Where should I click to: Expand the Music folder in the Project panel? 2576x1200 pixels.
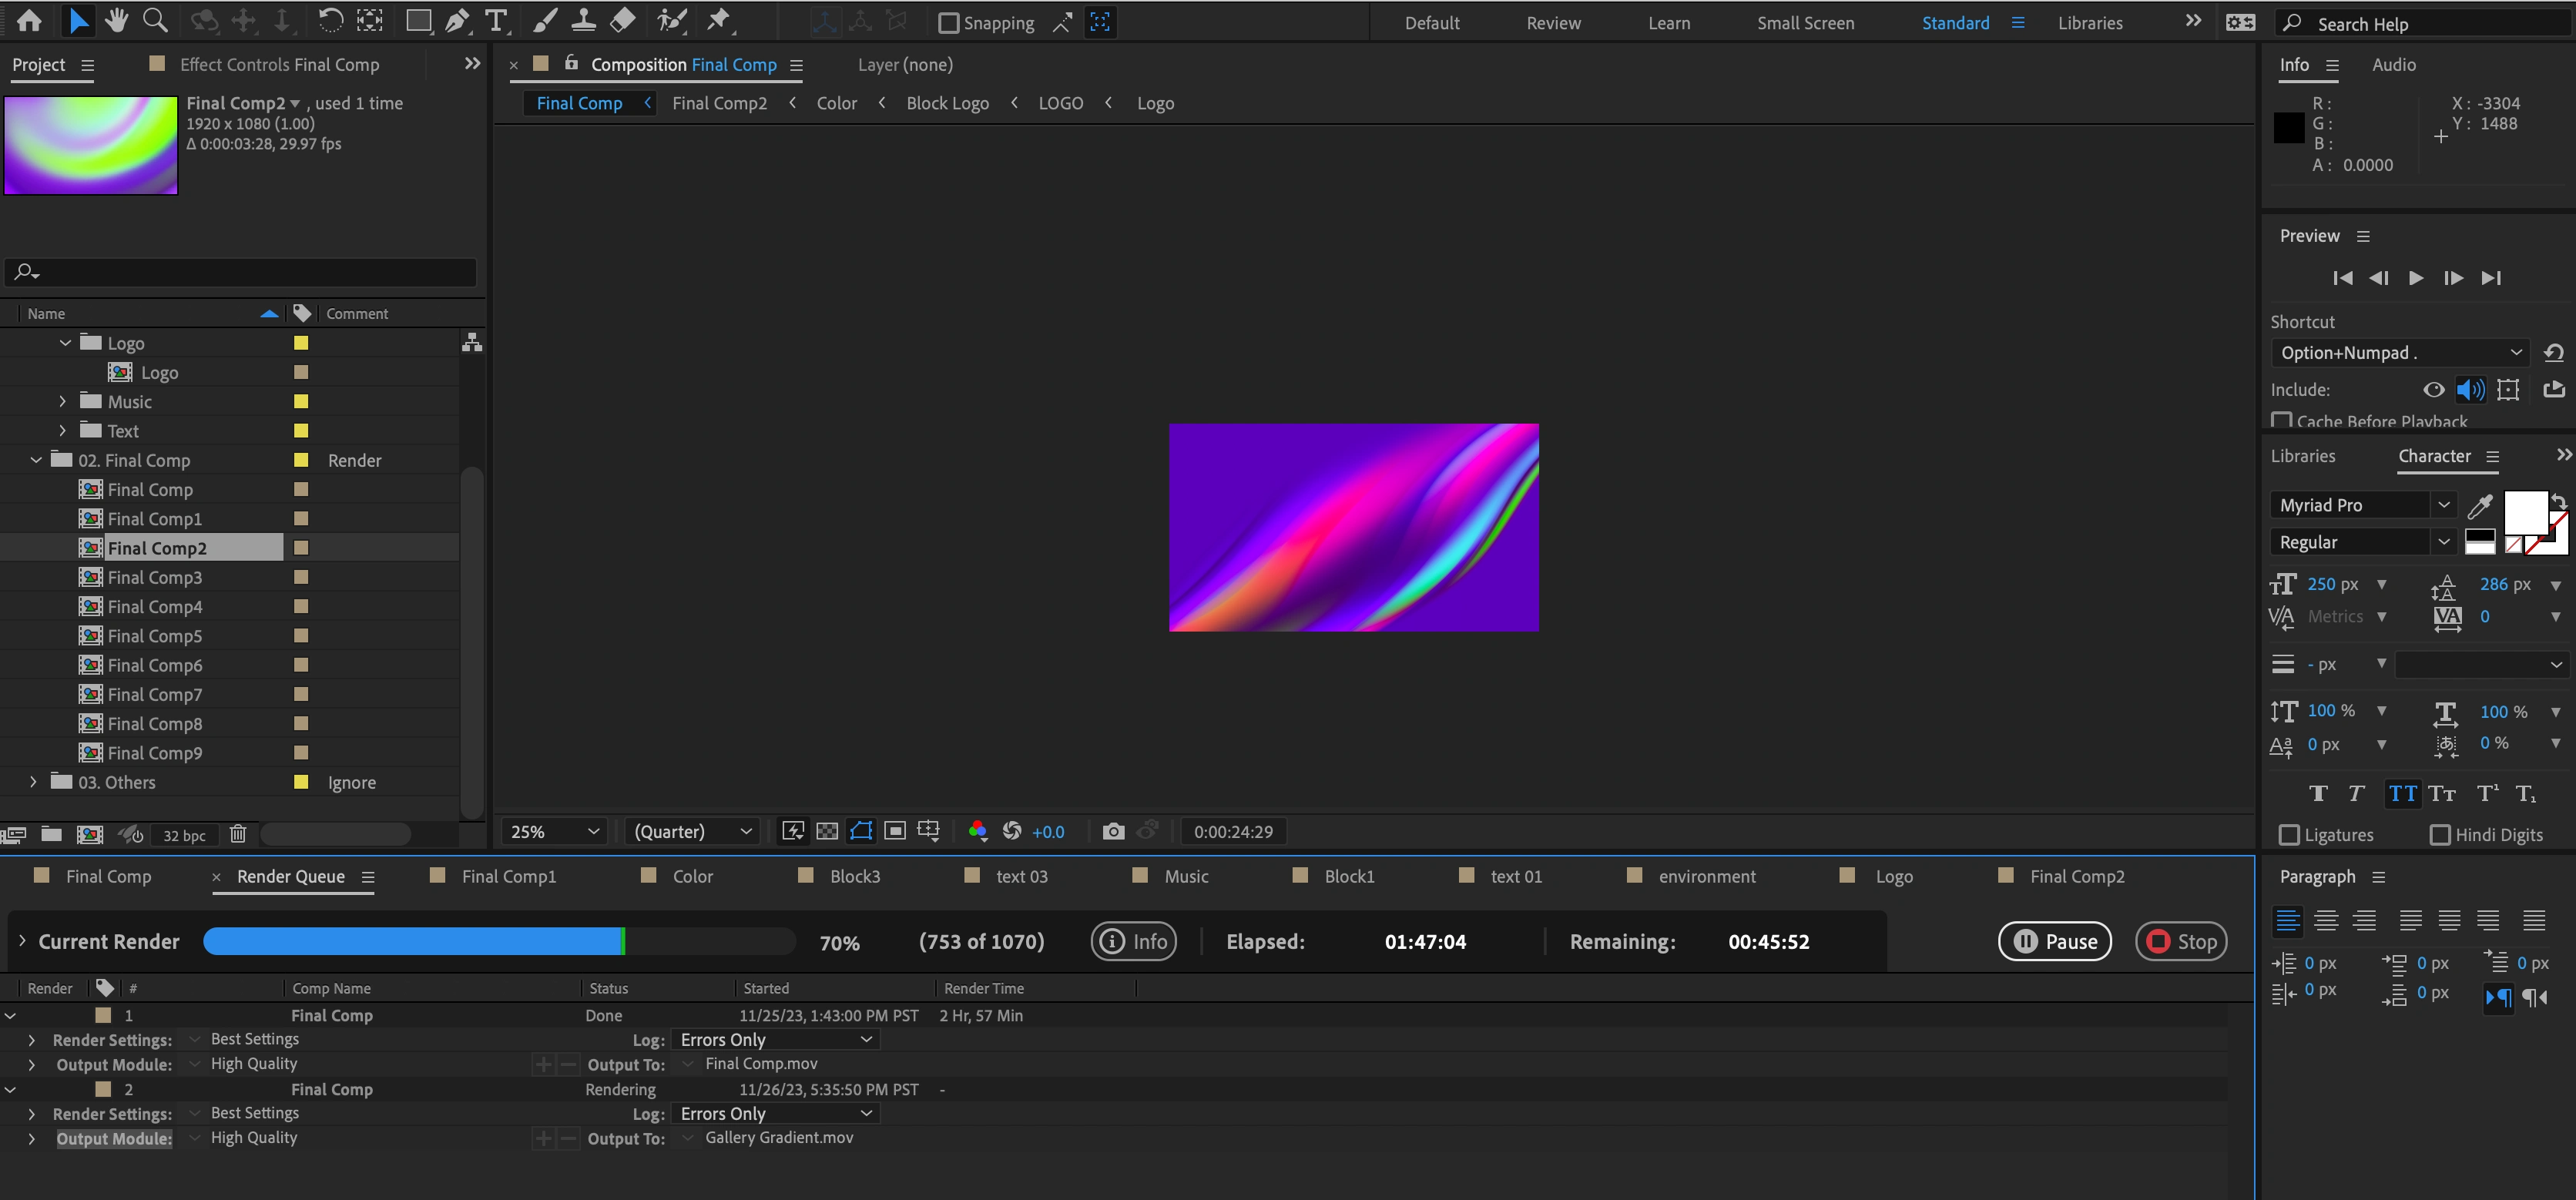(x=62, y=401)
